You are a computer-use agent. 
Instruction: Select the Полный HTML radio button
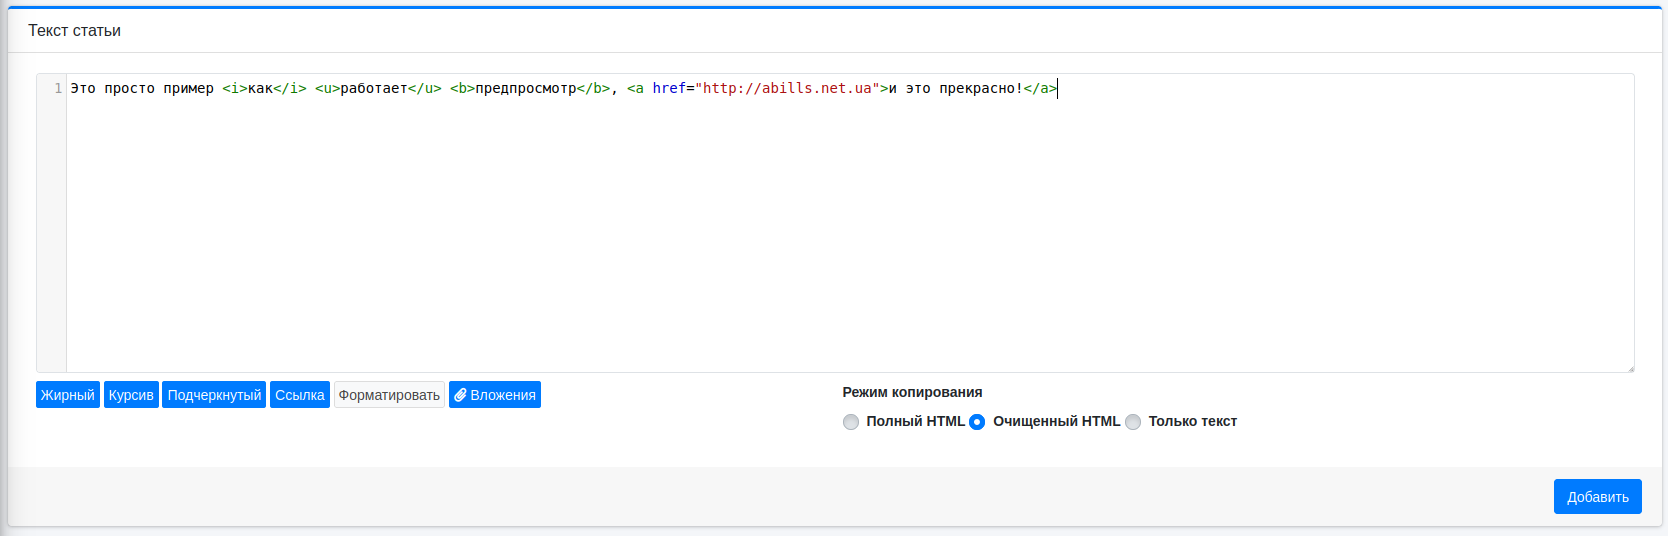point(851,422)
